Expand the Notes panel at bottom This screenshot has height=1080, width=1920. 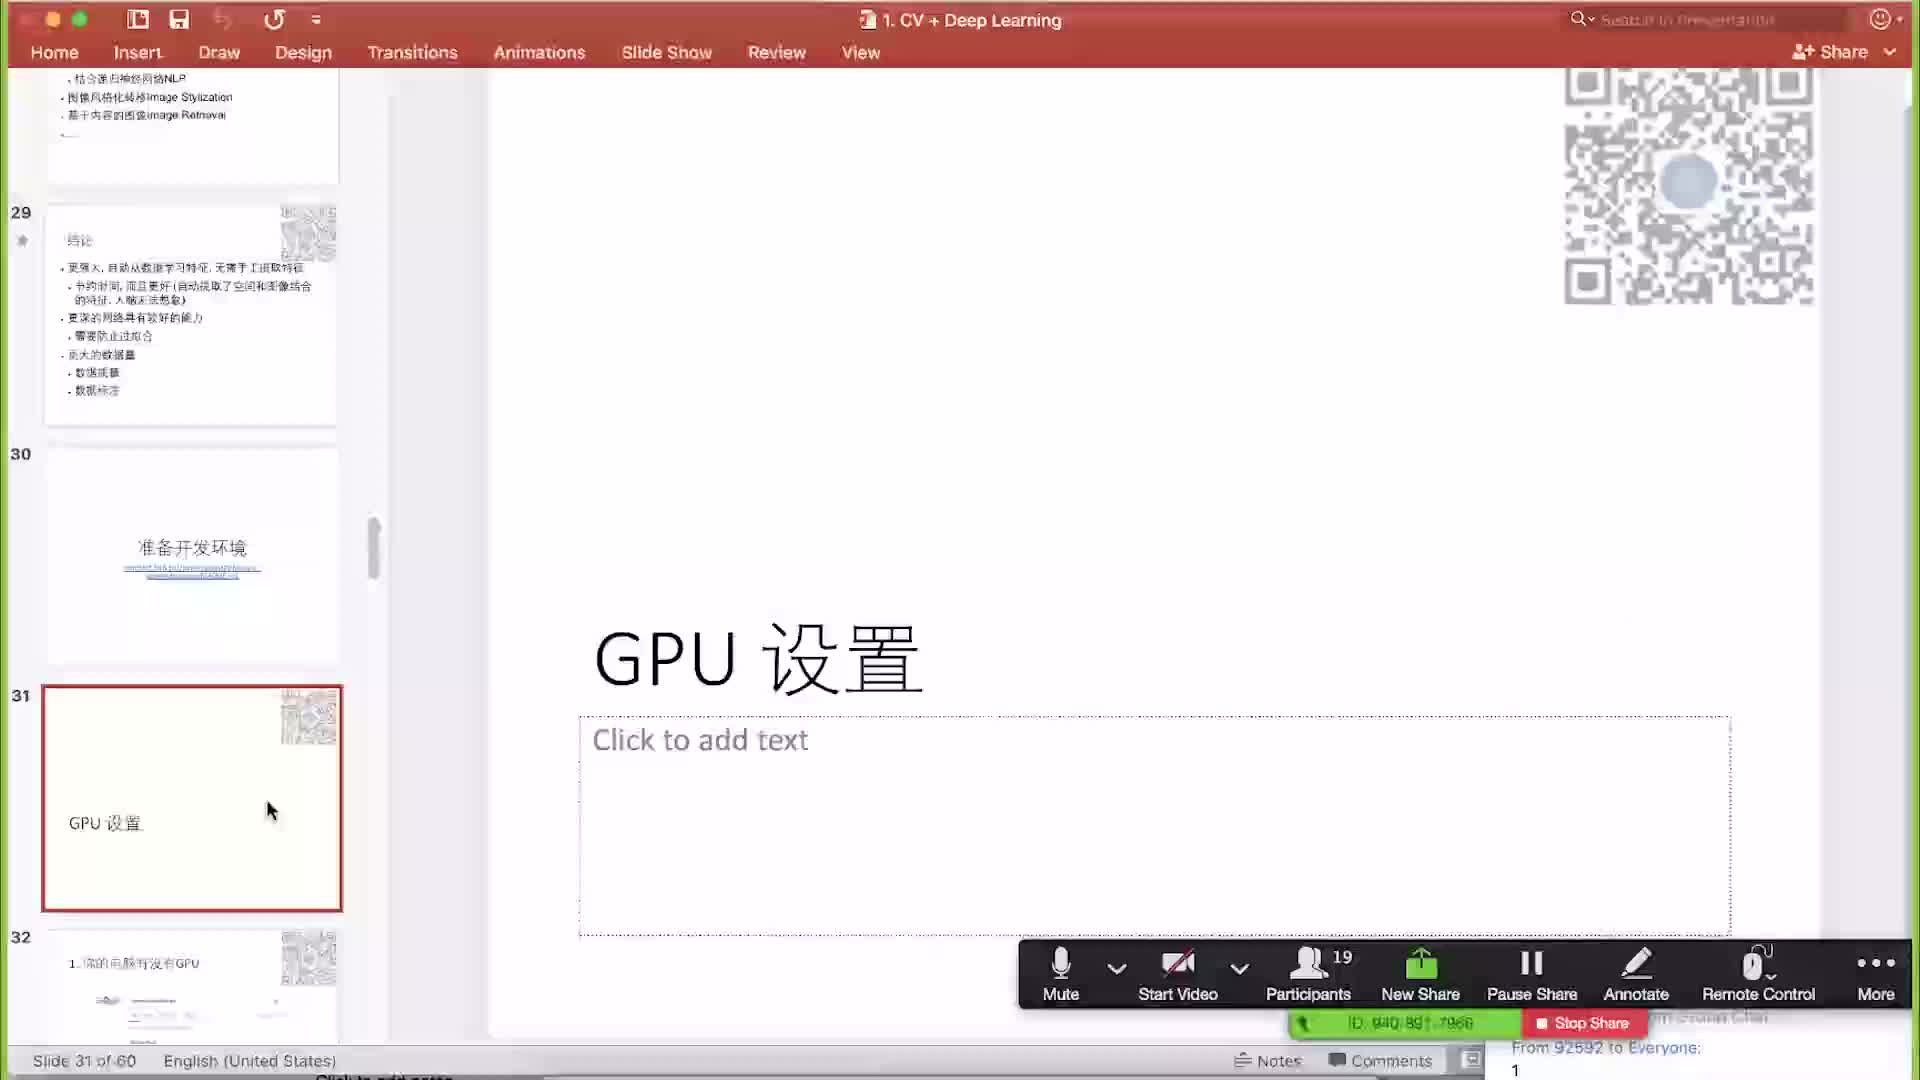coord(1267,1060)
